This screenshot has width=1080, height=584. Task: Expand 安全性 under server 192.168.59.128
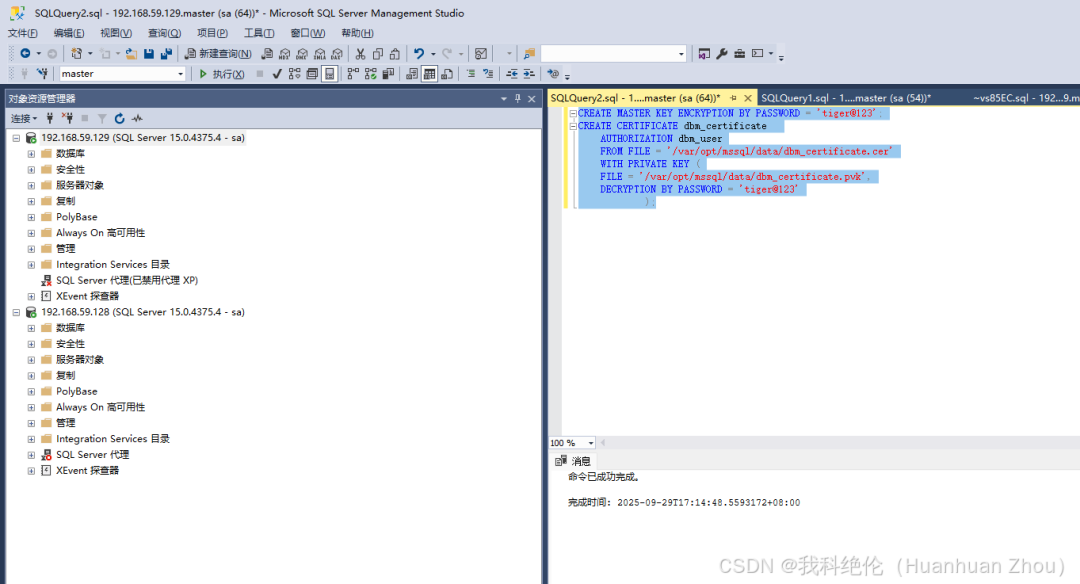coord(31,344)
